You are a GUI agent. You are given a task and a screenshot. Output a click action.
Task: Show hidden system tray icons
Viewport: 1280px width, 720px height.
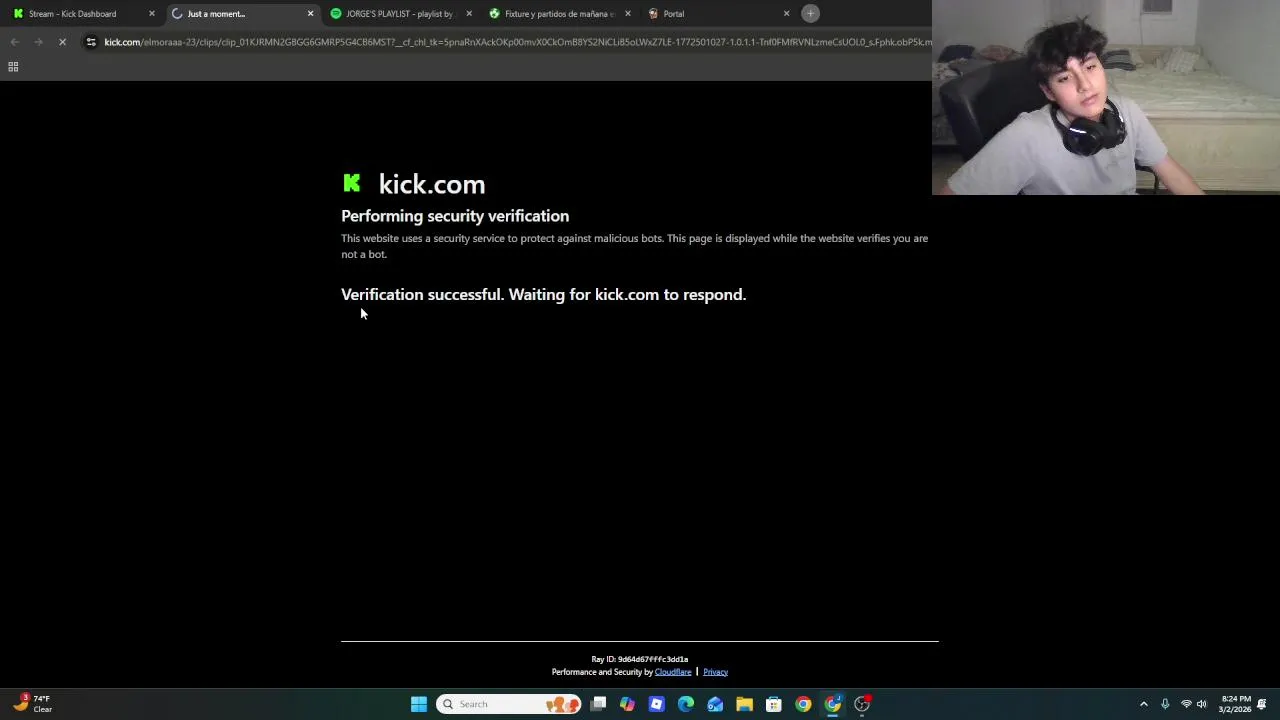pyautogui.click(x=1144, y=704)
